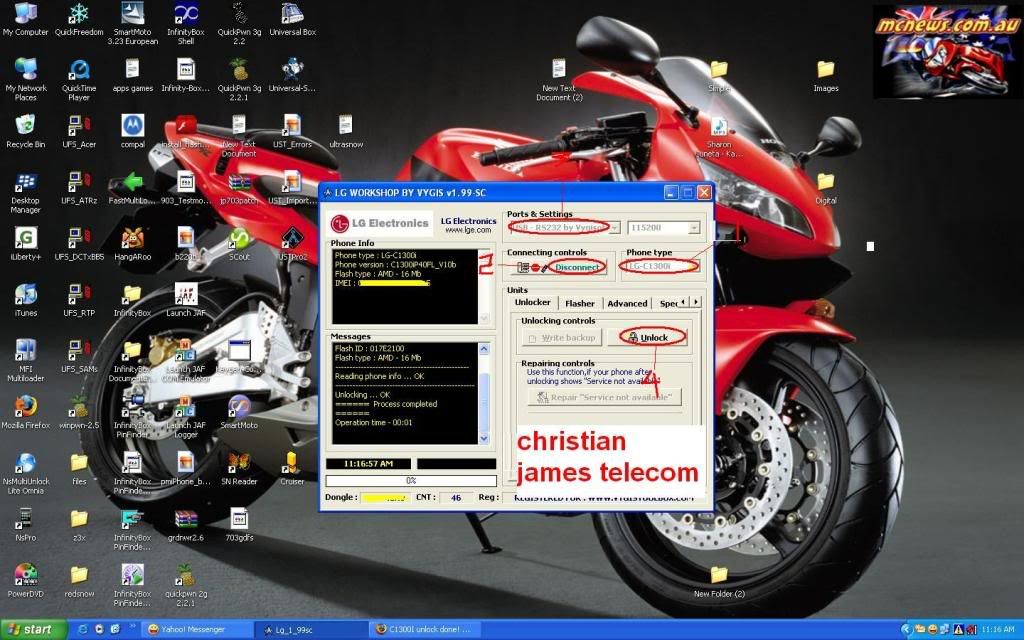Screen dimensions: 1024x640
Task: Select the QuickTime Player icon
Action: point(79,80)
